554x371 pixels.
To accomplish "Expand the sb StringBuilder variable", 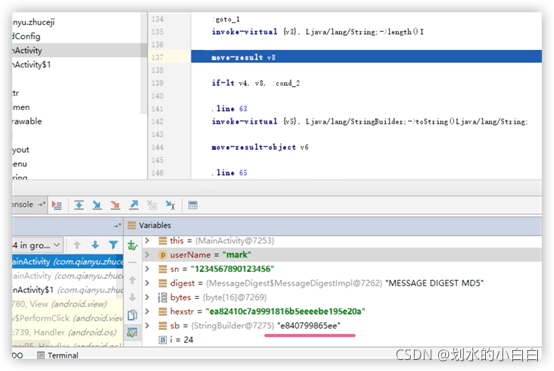I will click(x=147, y=325).
